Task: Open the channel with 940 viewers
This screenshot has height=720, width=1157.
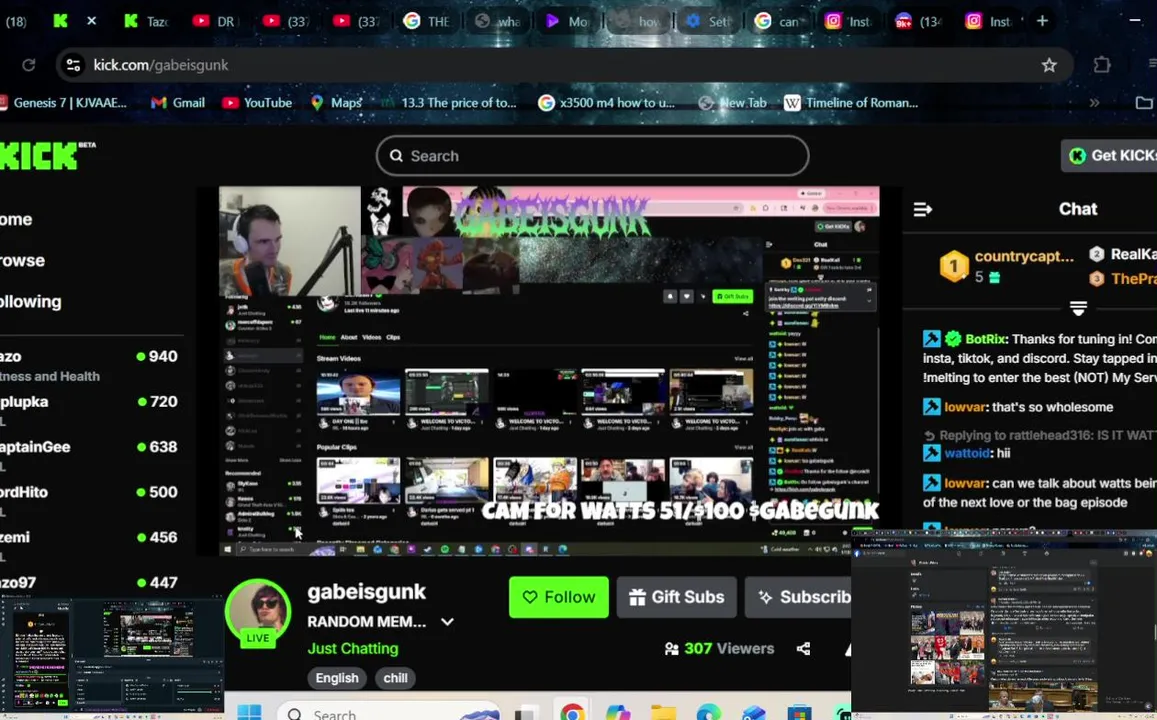Action: [89, 365]
